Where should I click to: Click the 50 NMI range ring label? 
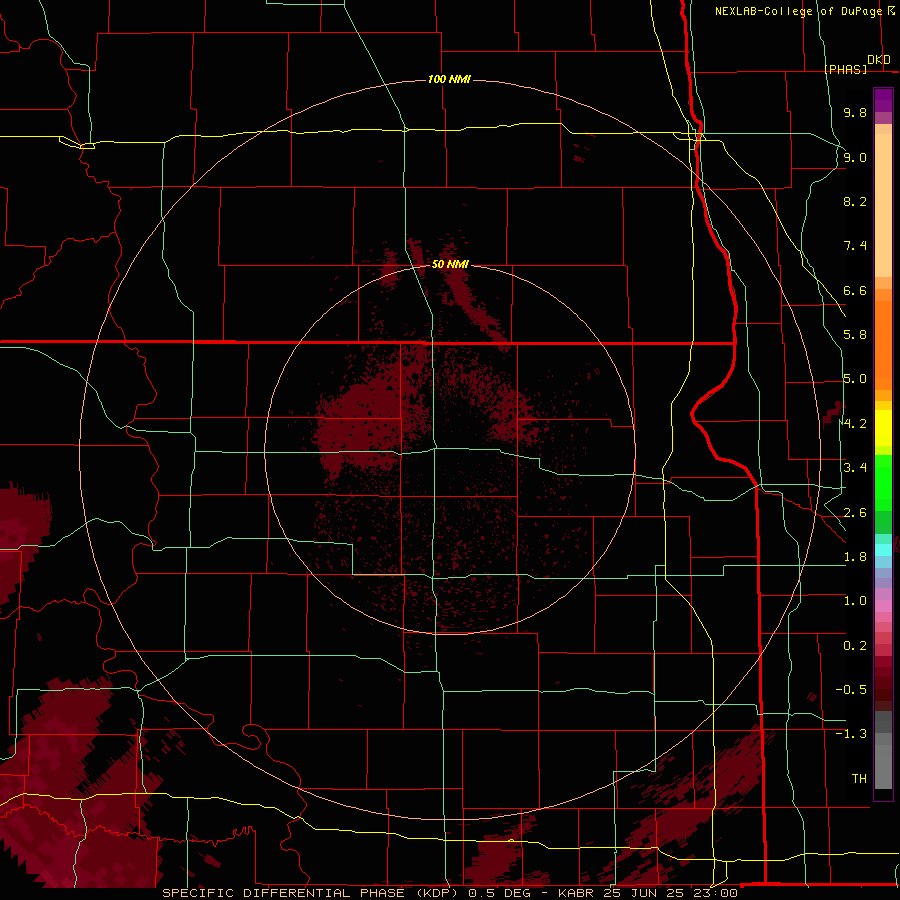click(450, 264)
